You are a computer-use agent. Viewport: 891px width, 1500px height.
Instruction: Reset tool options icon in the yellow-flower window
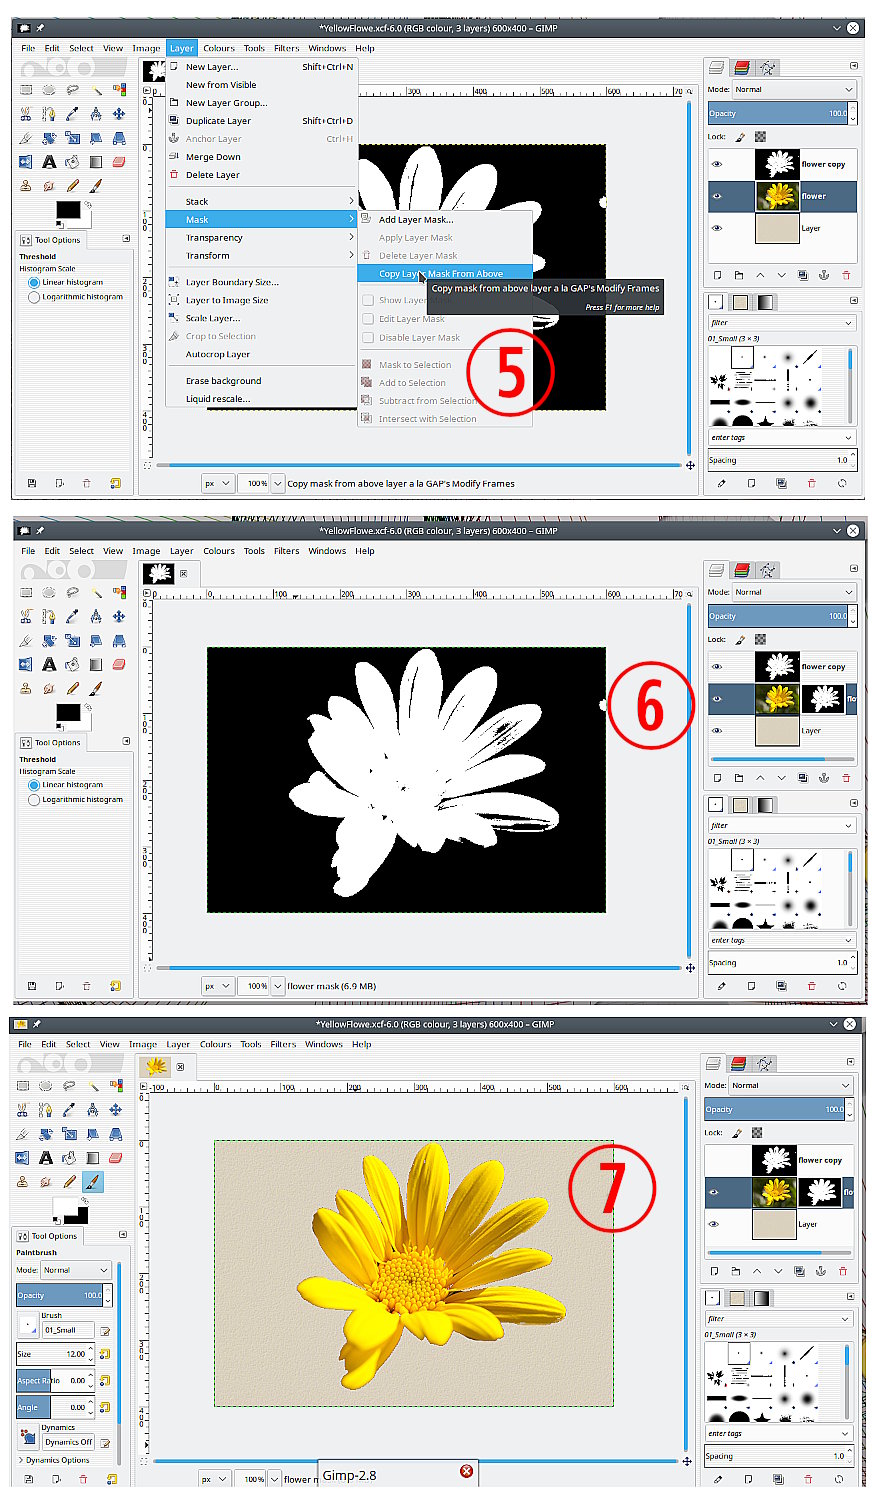(112, 1478)
